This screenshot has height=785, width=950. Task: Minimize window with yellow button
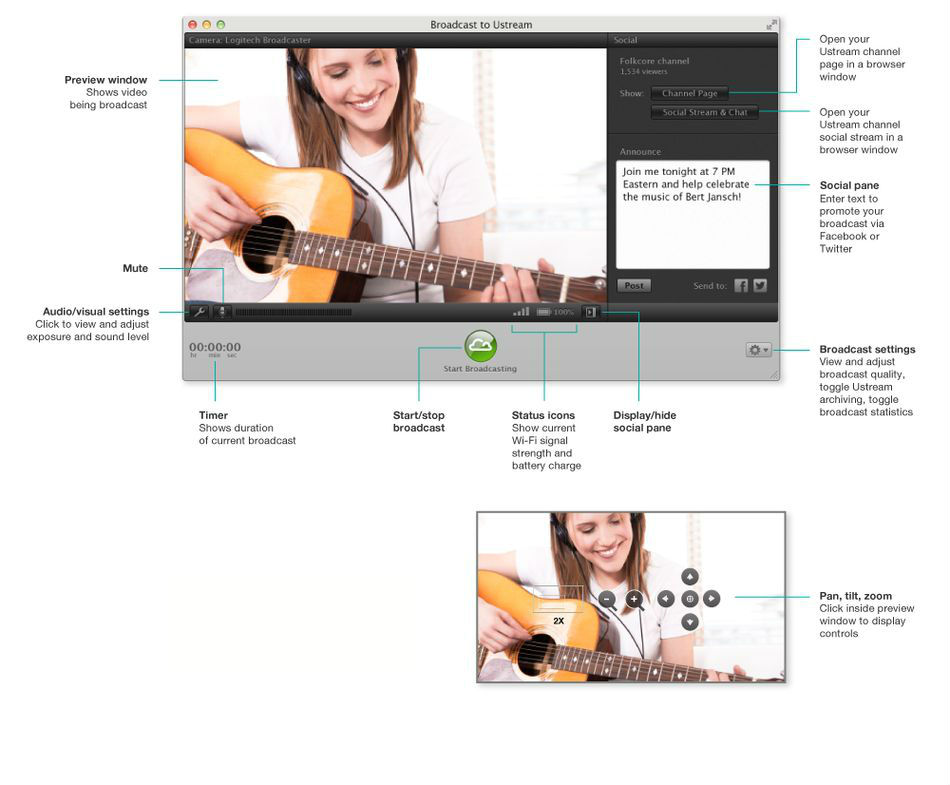pyautogui.click(x=207, y=25)
